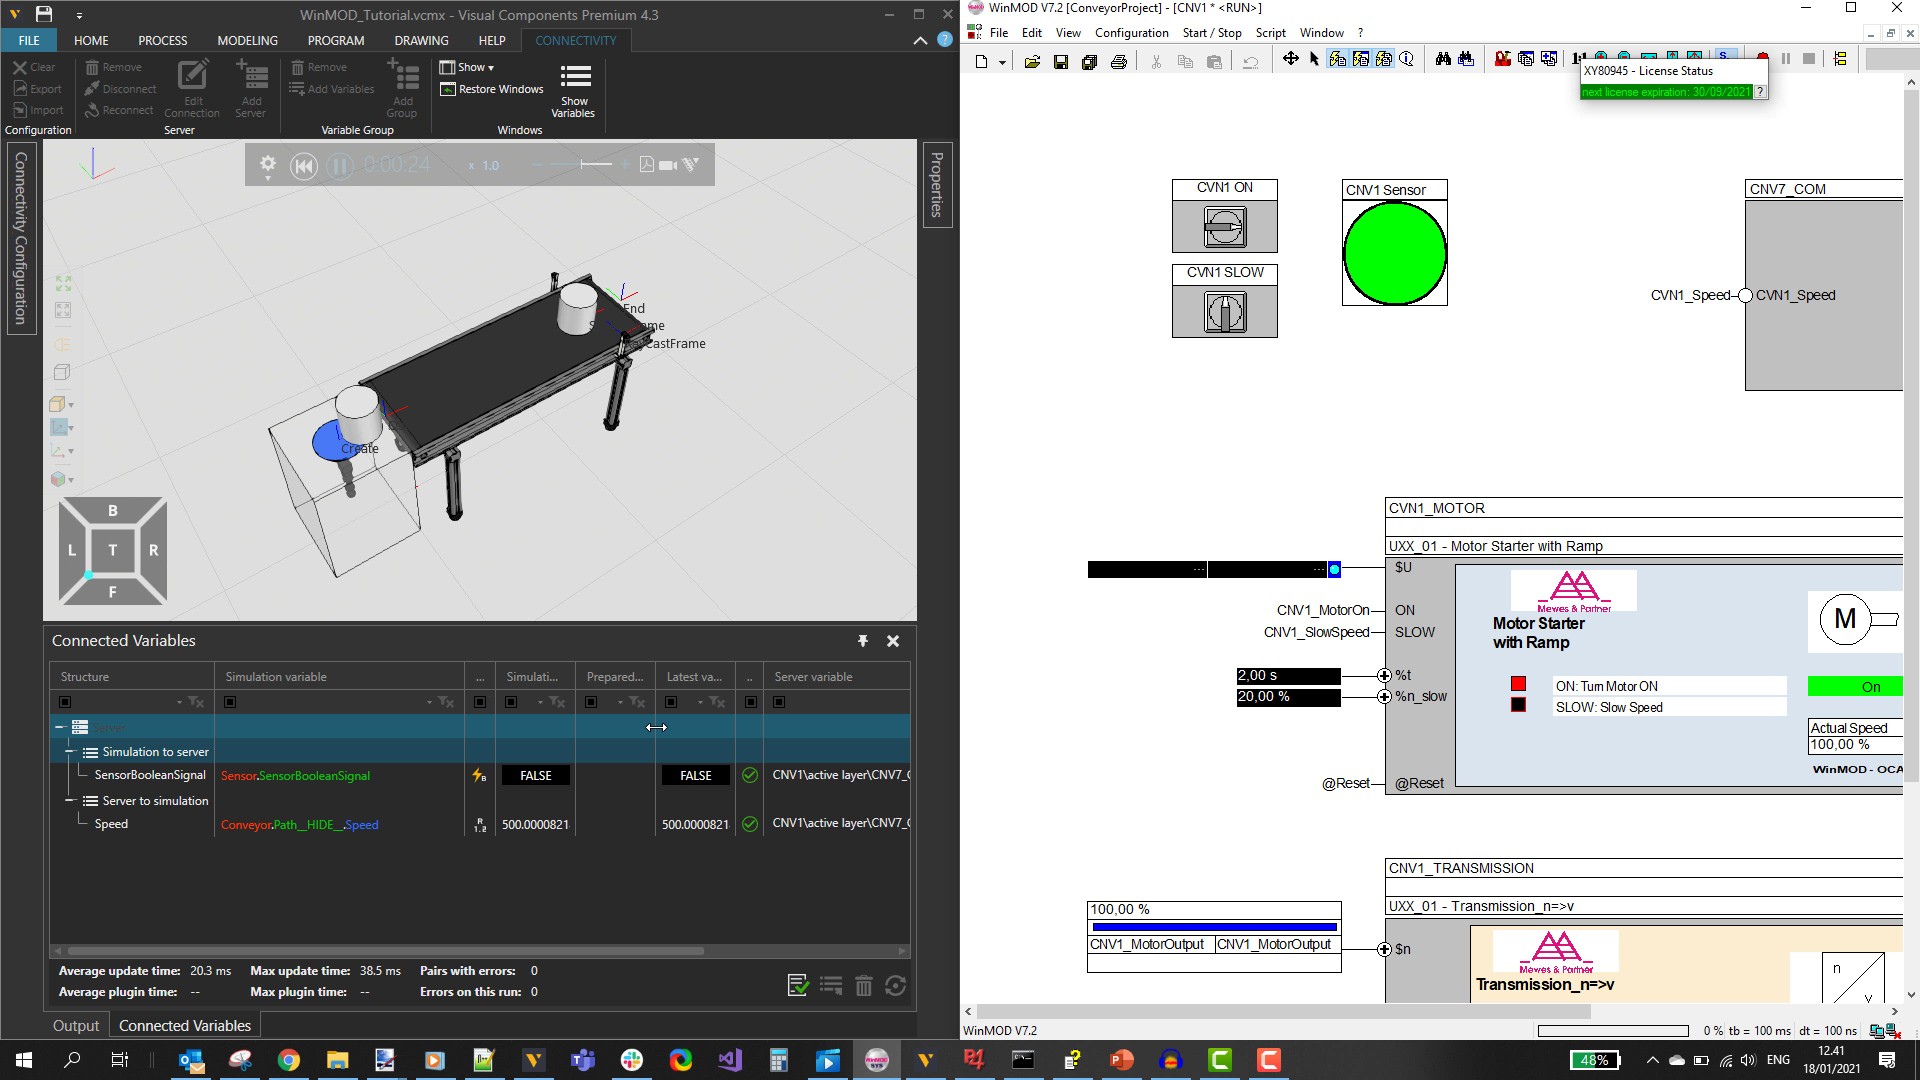
Task: Click the binoculars search icon in WinMOD
Action: pos(1442,60)
